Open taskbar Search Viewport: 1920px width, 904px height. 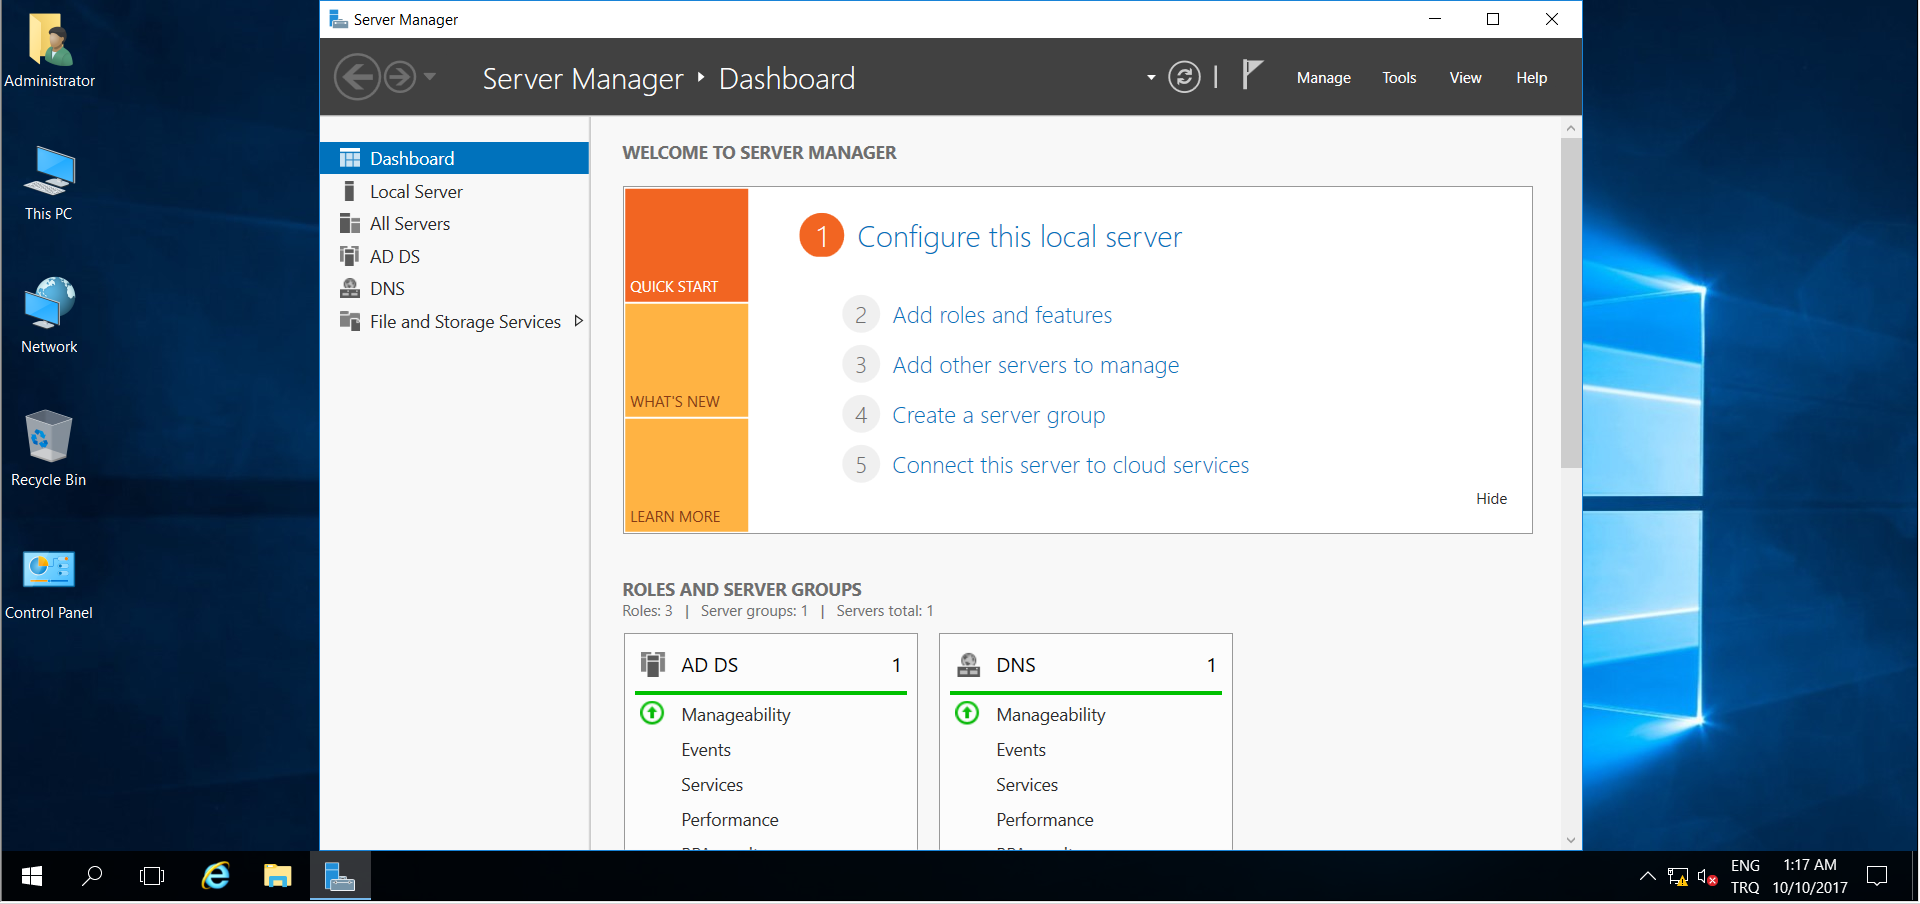91,876
